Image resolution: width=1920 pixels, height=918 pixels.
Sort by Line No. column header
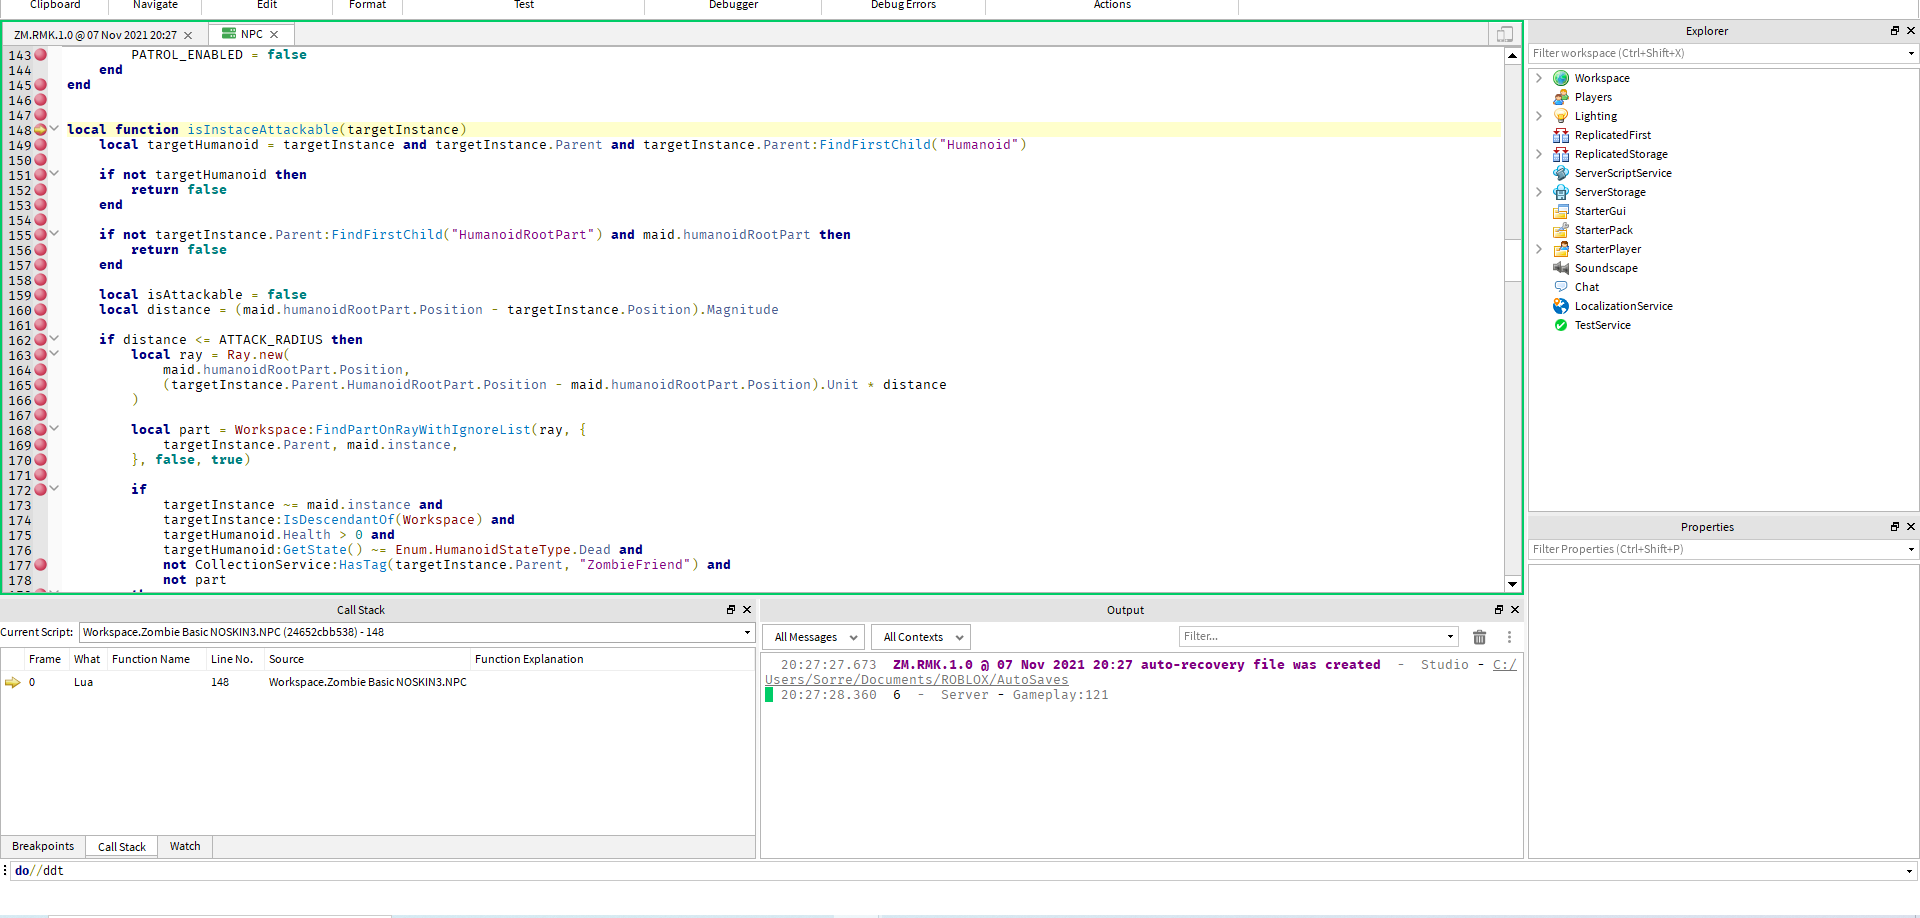pyautogui.click(x=232, y=659)
